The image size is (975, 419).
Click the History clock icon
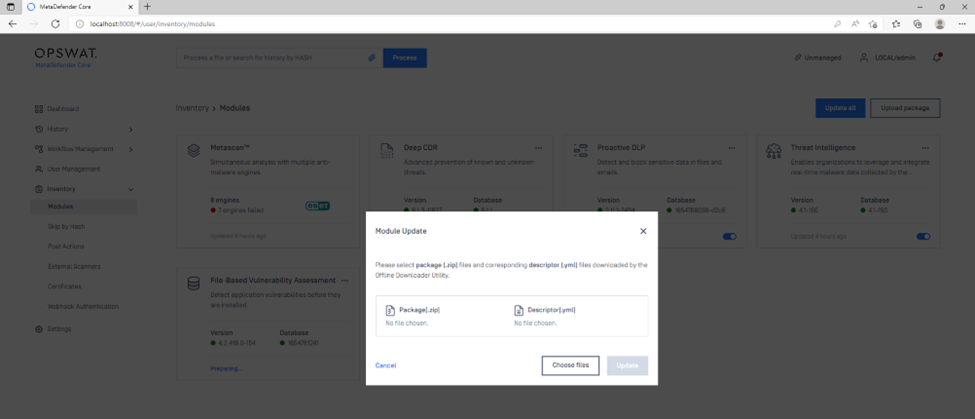point(39,129)
